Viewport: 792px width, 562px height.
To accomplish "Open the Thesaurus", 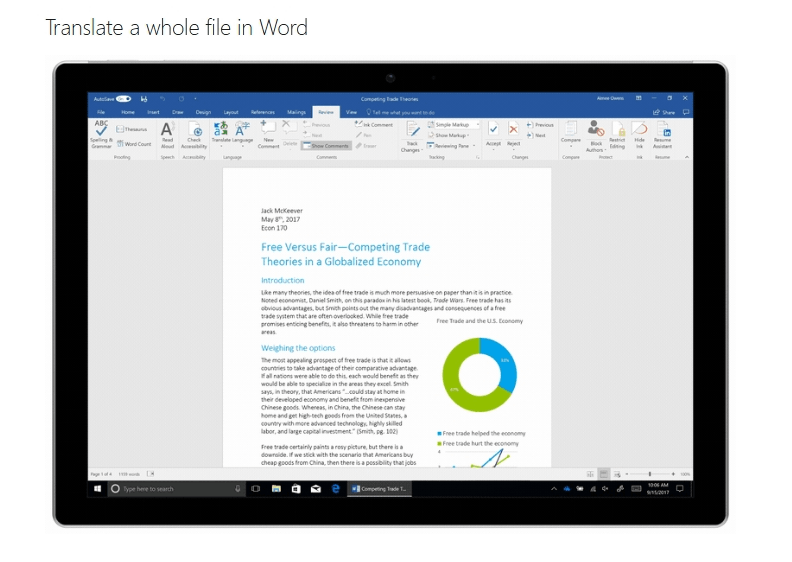I will (x=132, y=129).
